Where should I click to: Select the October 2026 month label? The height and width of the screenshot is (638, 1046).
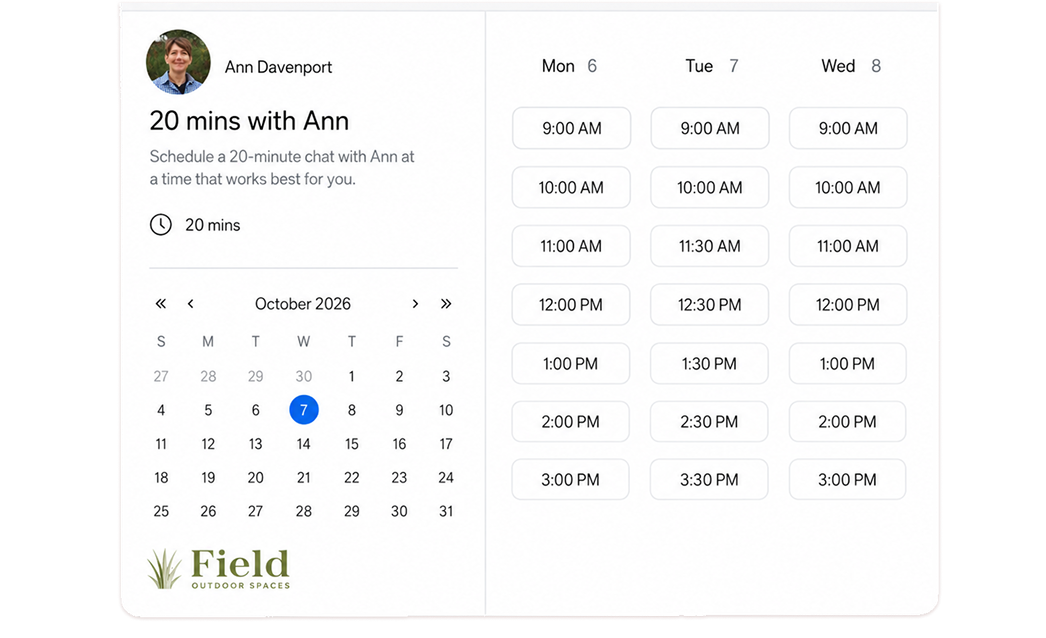coord(303,304)
